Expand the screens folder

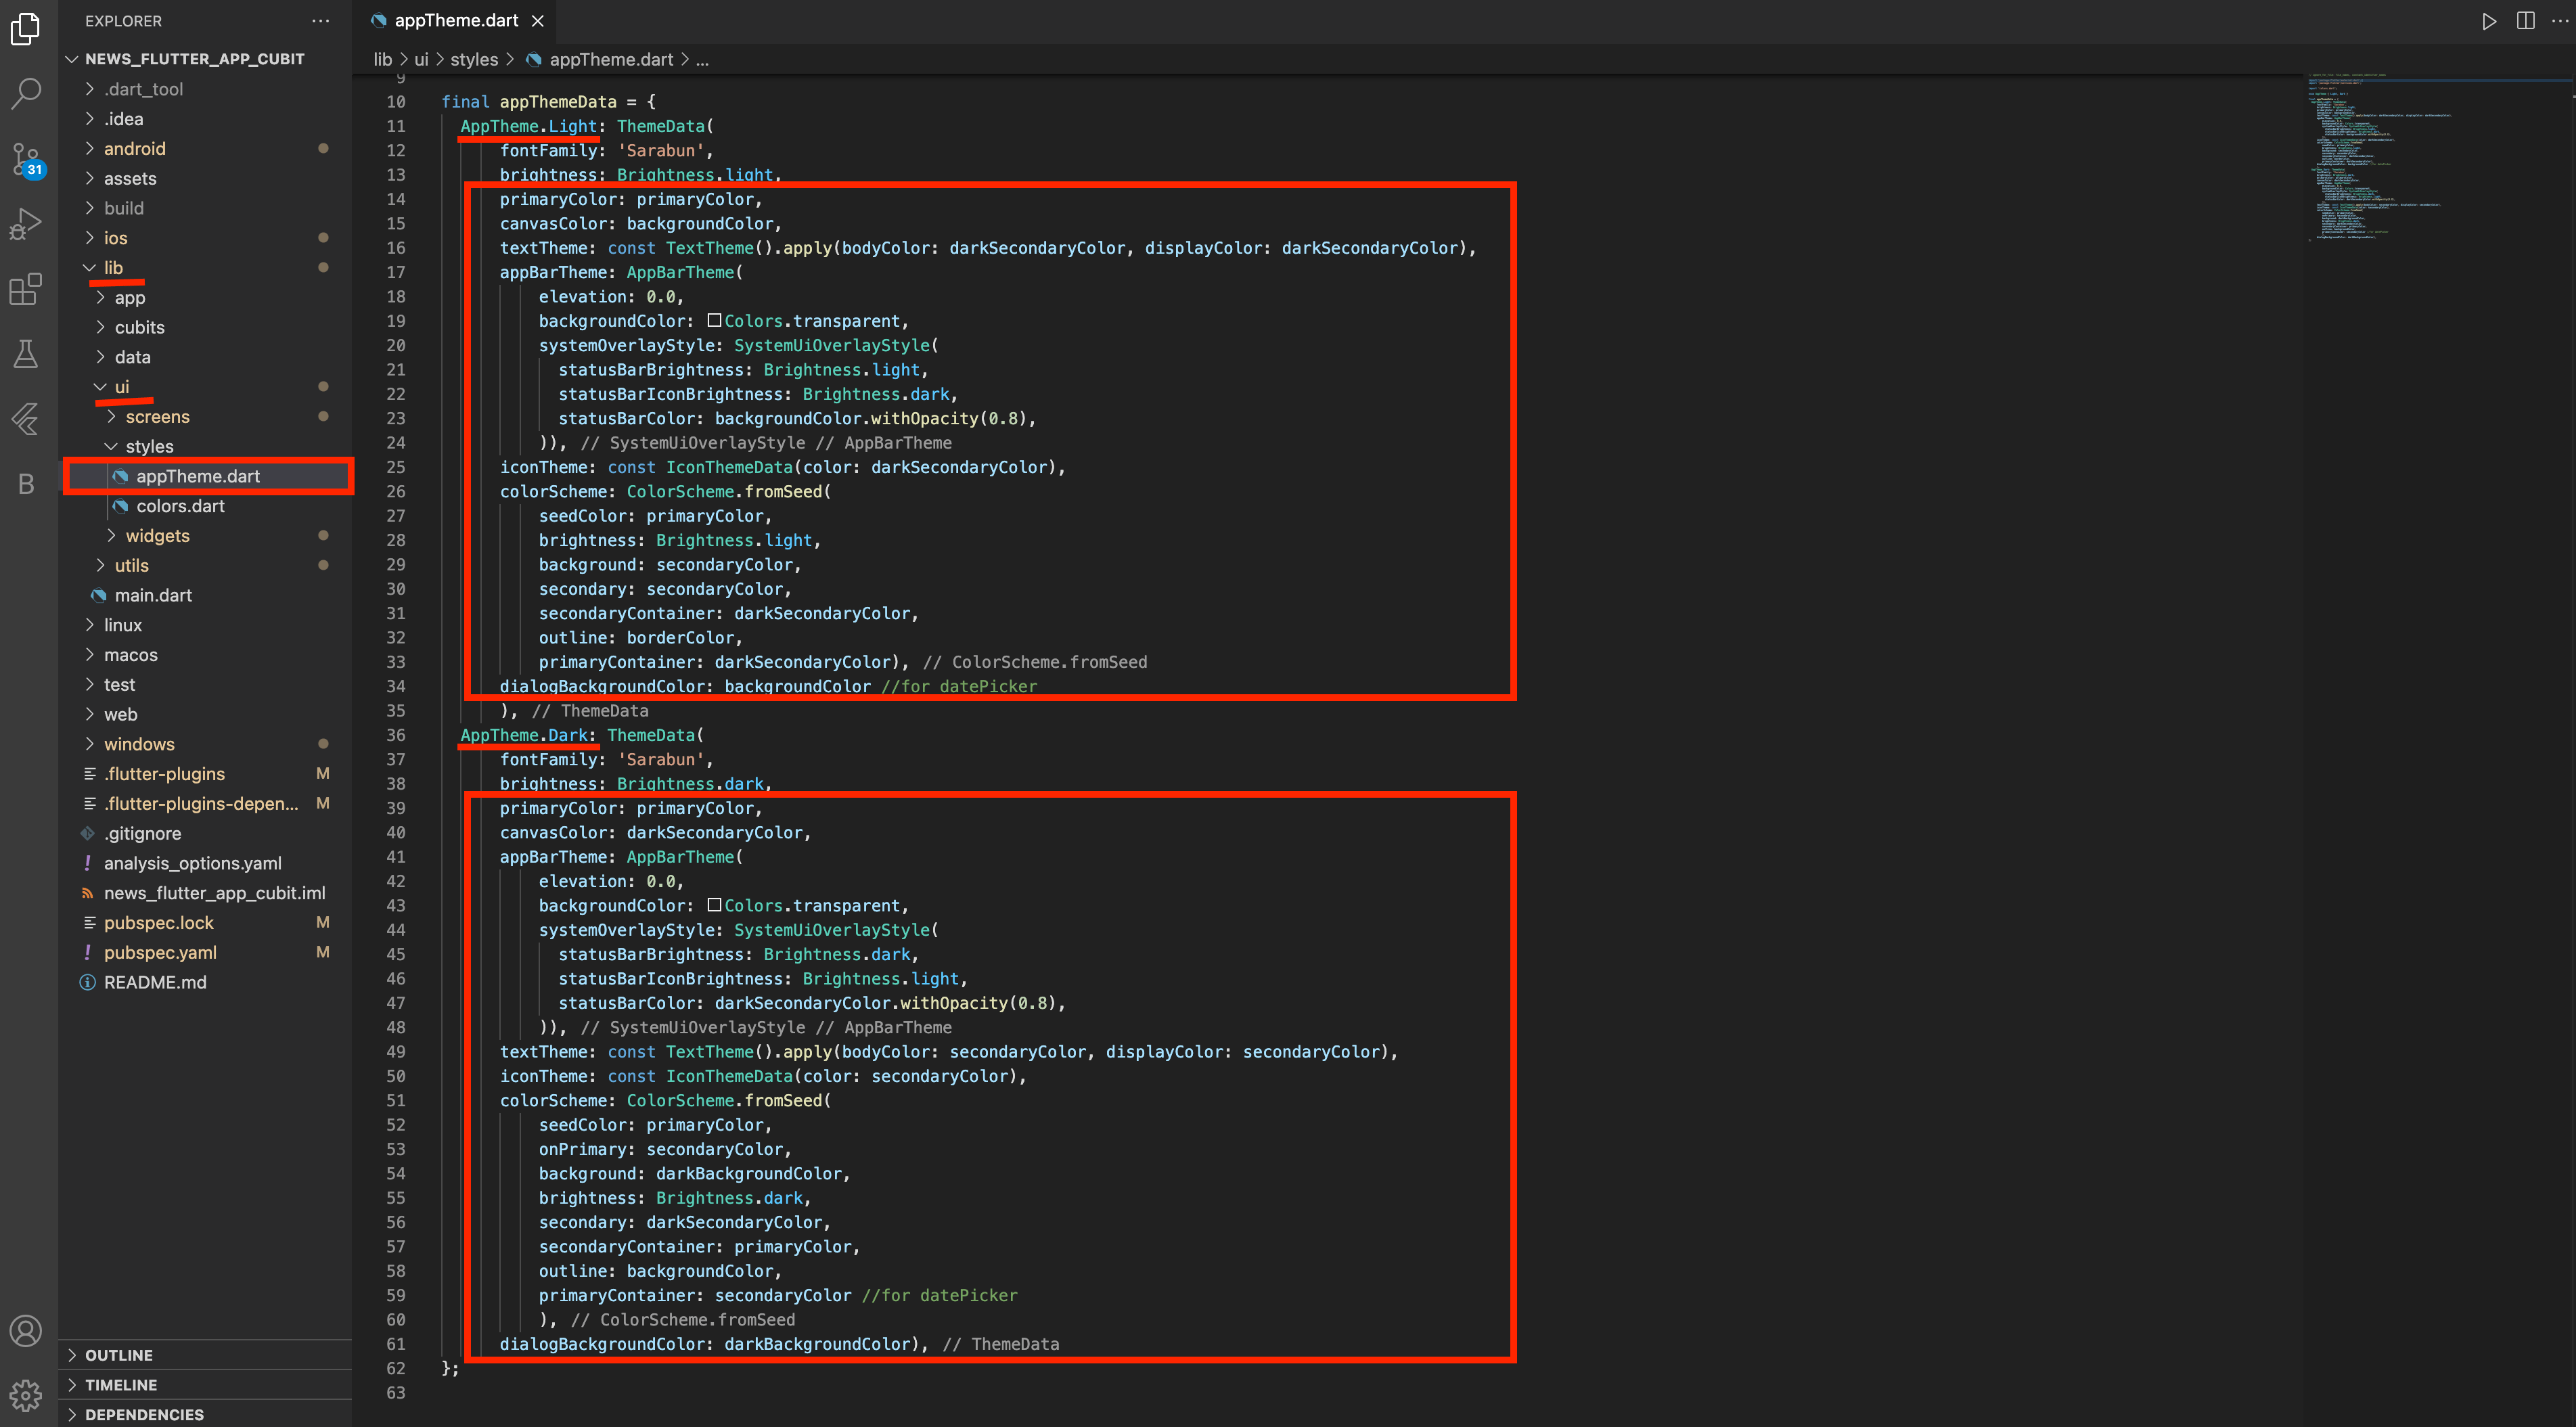coord(157,417)
